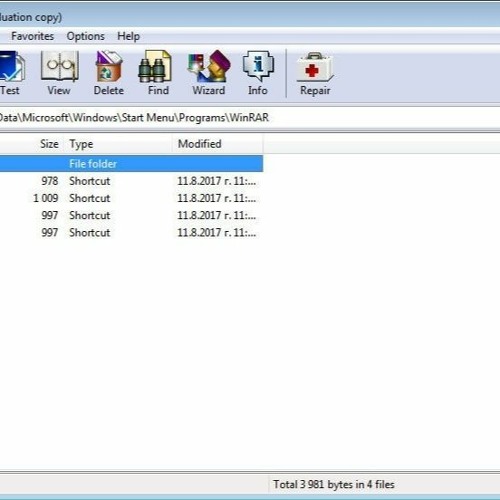Click the Test toolbar icon

[x=12, y=67]
